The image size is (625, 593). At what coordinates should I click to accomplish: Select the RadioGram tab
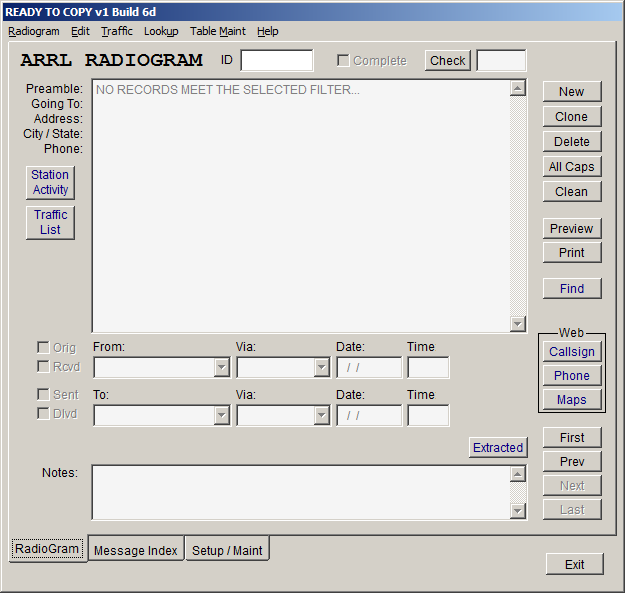pyautogui.click(x=47, y=549)
